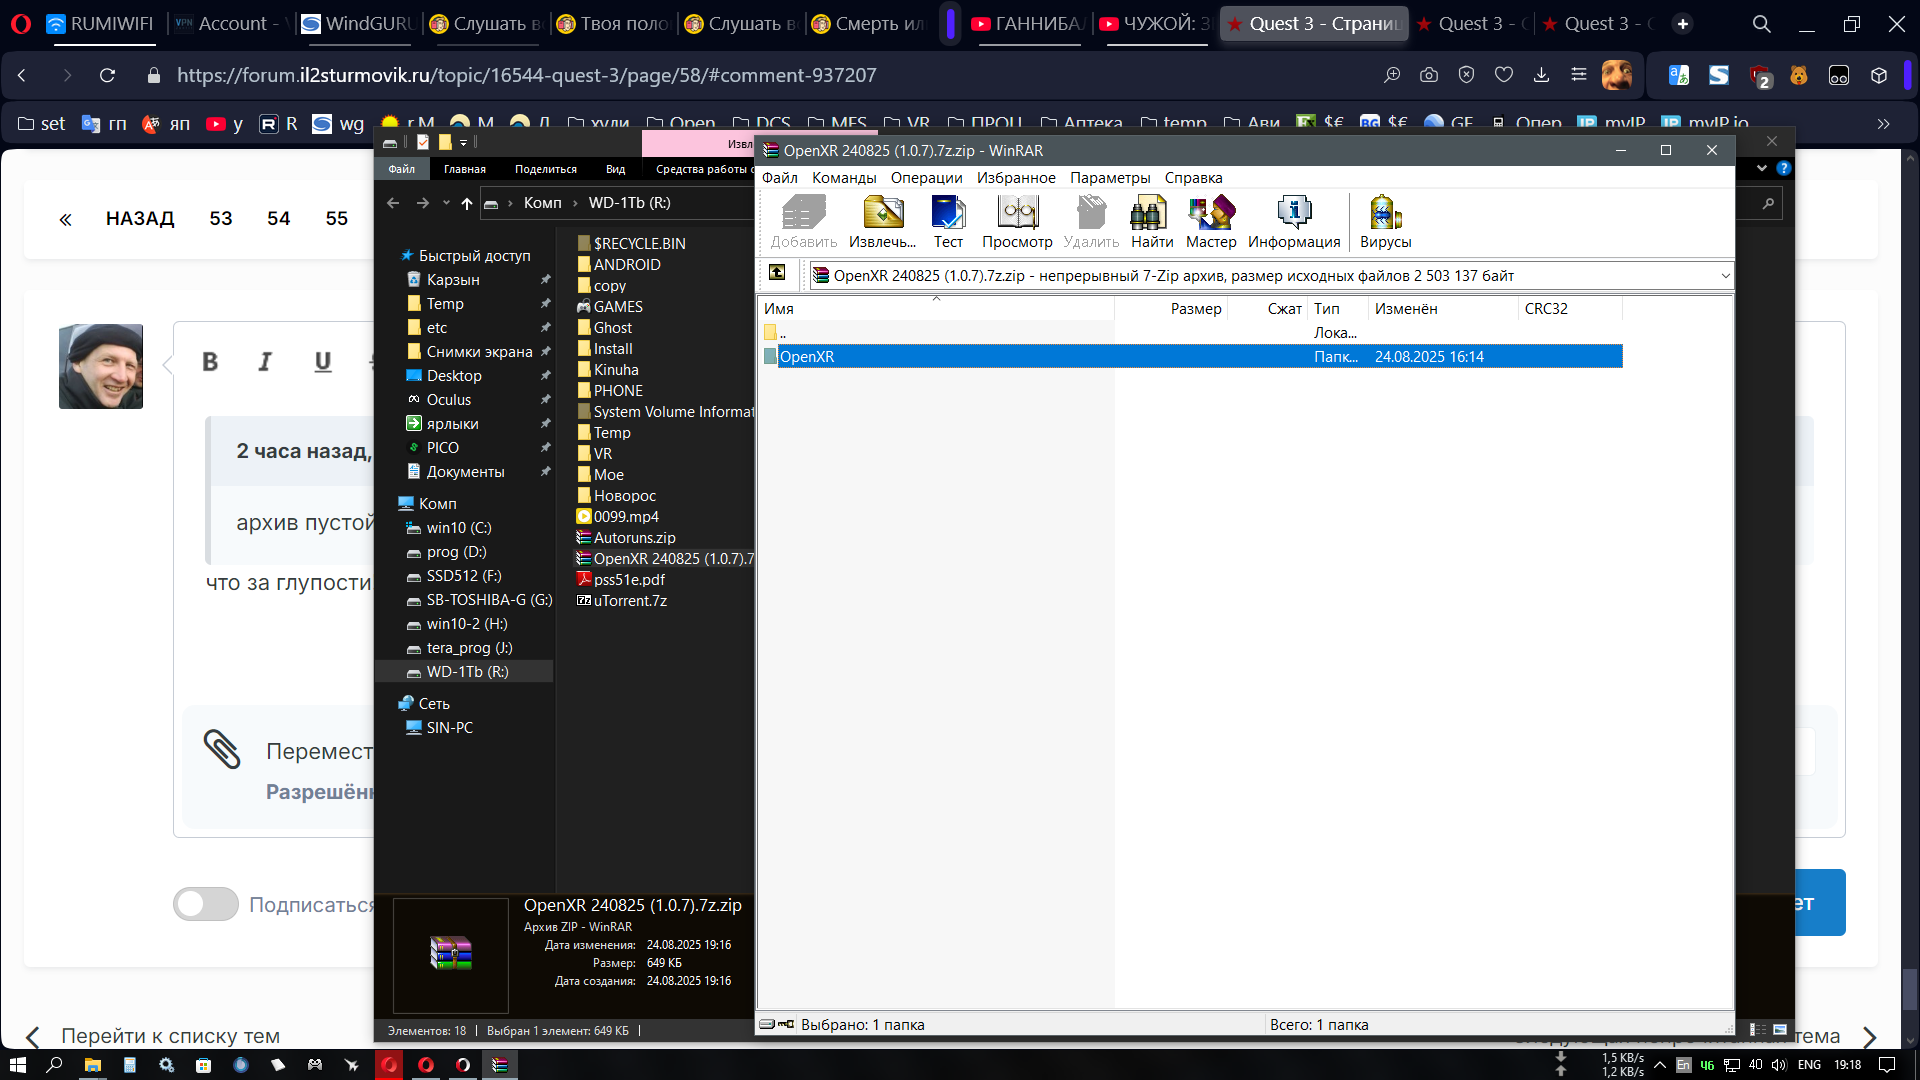
Task: Expand the WinRAR archive path dropdown
Action: coord(1725,276)
